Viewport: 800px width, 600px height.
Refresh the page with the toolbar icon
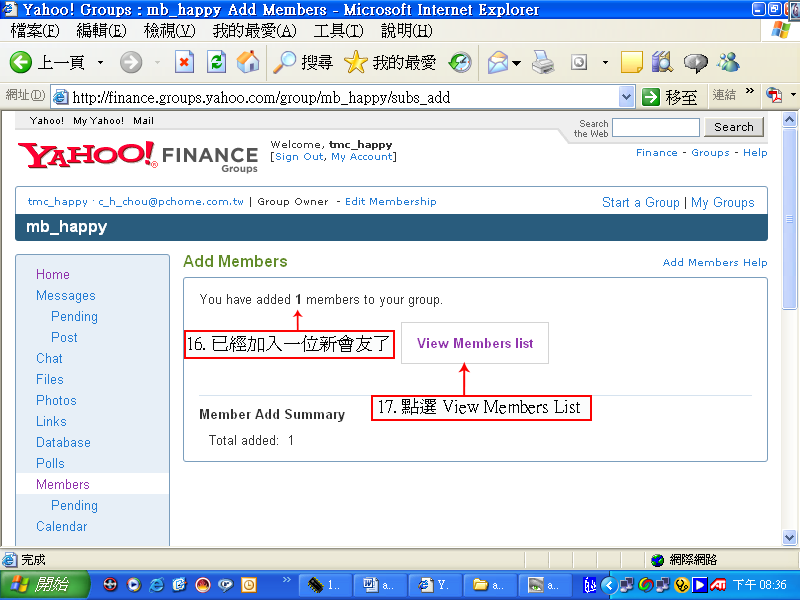pyautogui.click(x=216, y=62)
